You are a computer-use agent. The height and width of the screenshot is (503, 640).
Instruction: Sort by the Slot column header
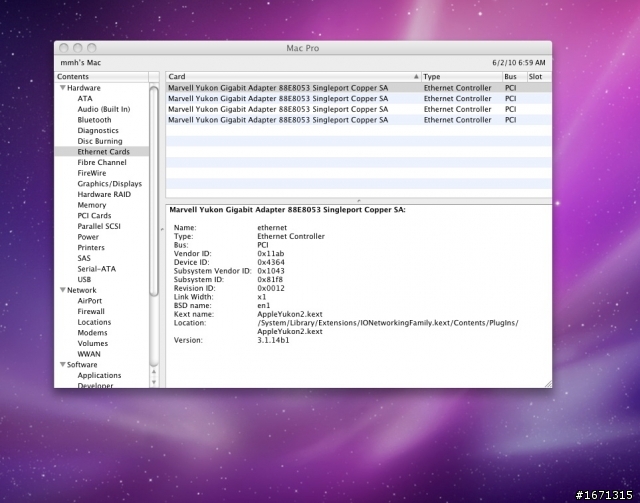539,76
